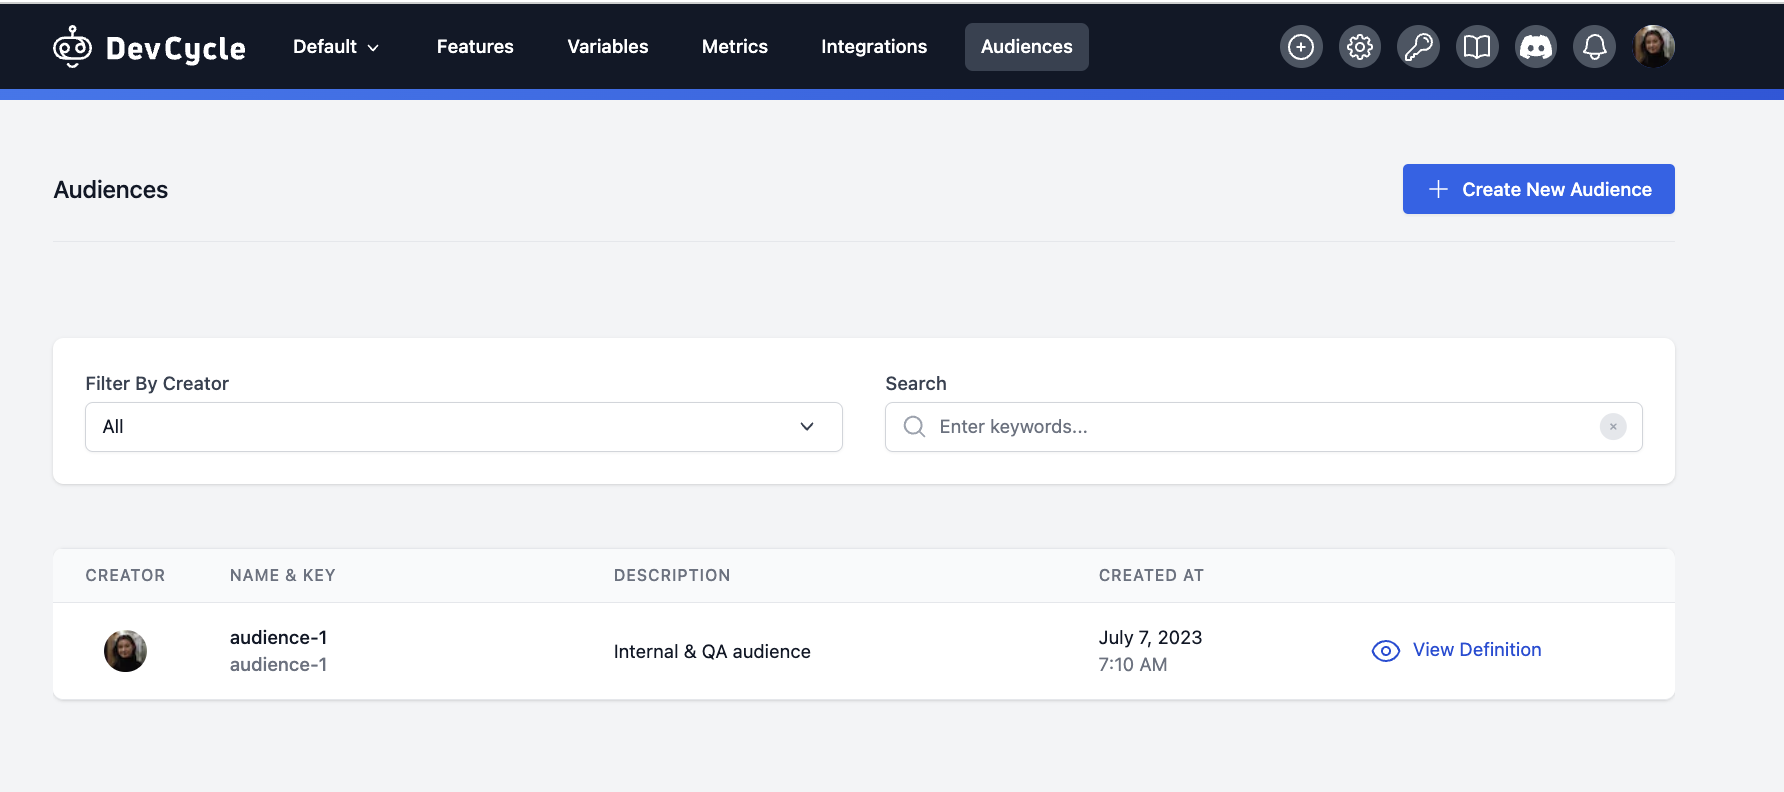Open settings via the gear icon

pyautogui.click(x=1359, y=47)
